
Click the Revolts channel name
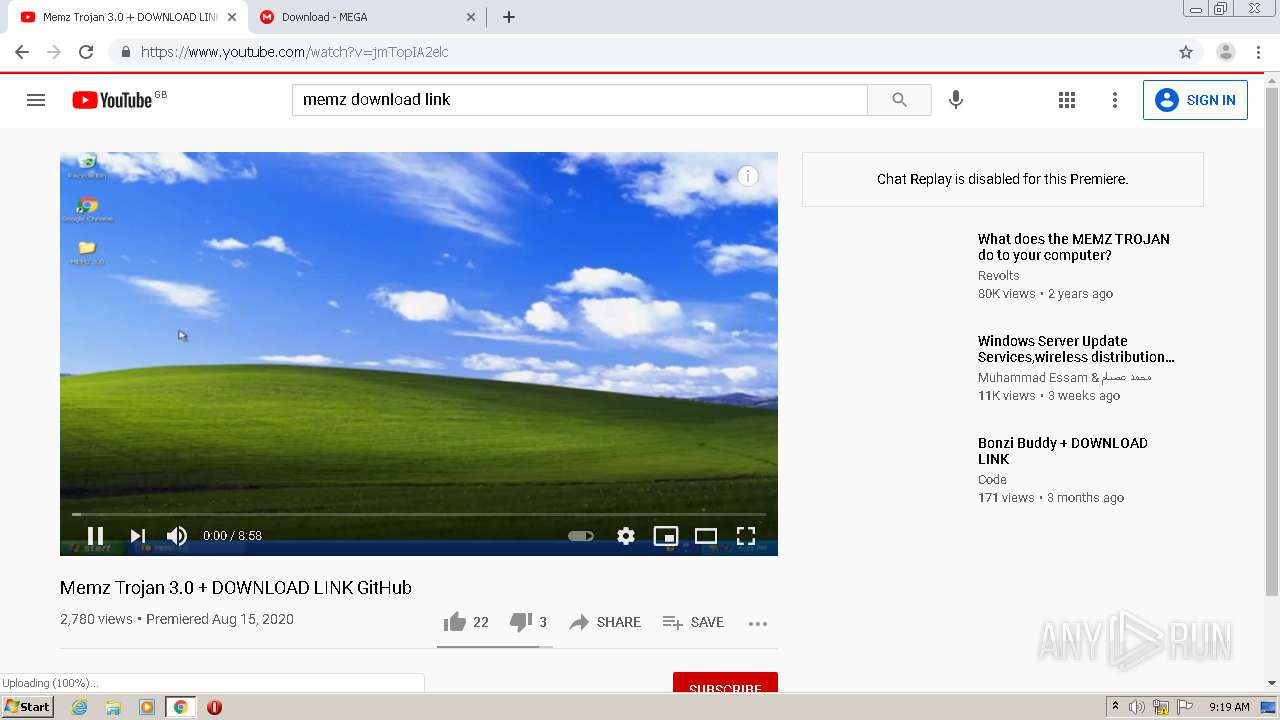[999, 276]
